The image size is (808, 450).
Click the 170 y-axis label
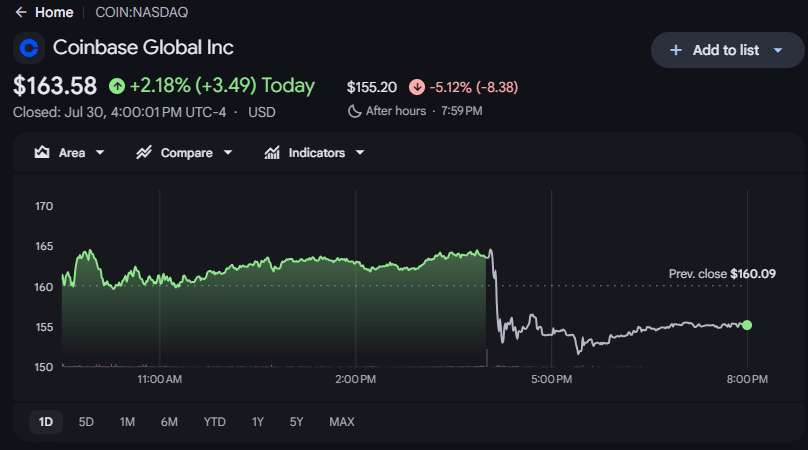44,206
